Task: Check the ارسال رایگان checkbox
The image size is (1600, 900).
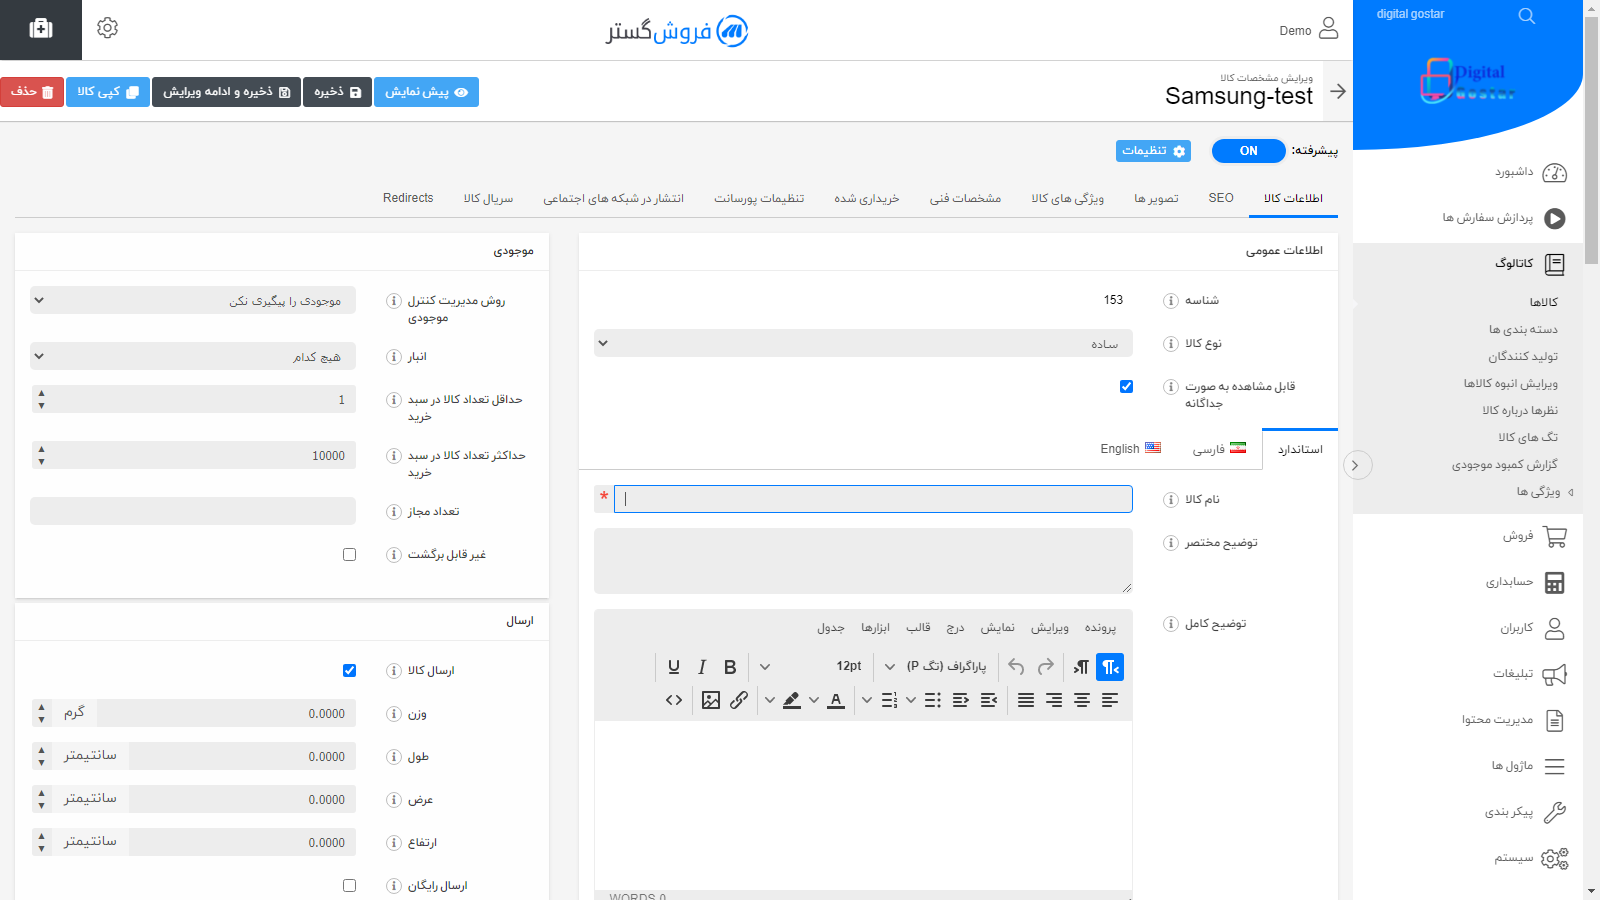Action: (349, 885)
